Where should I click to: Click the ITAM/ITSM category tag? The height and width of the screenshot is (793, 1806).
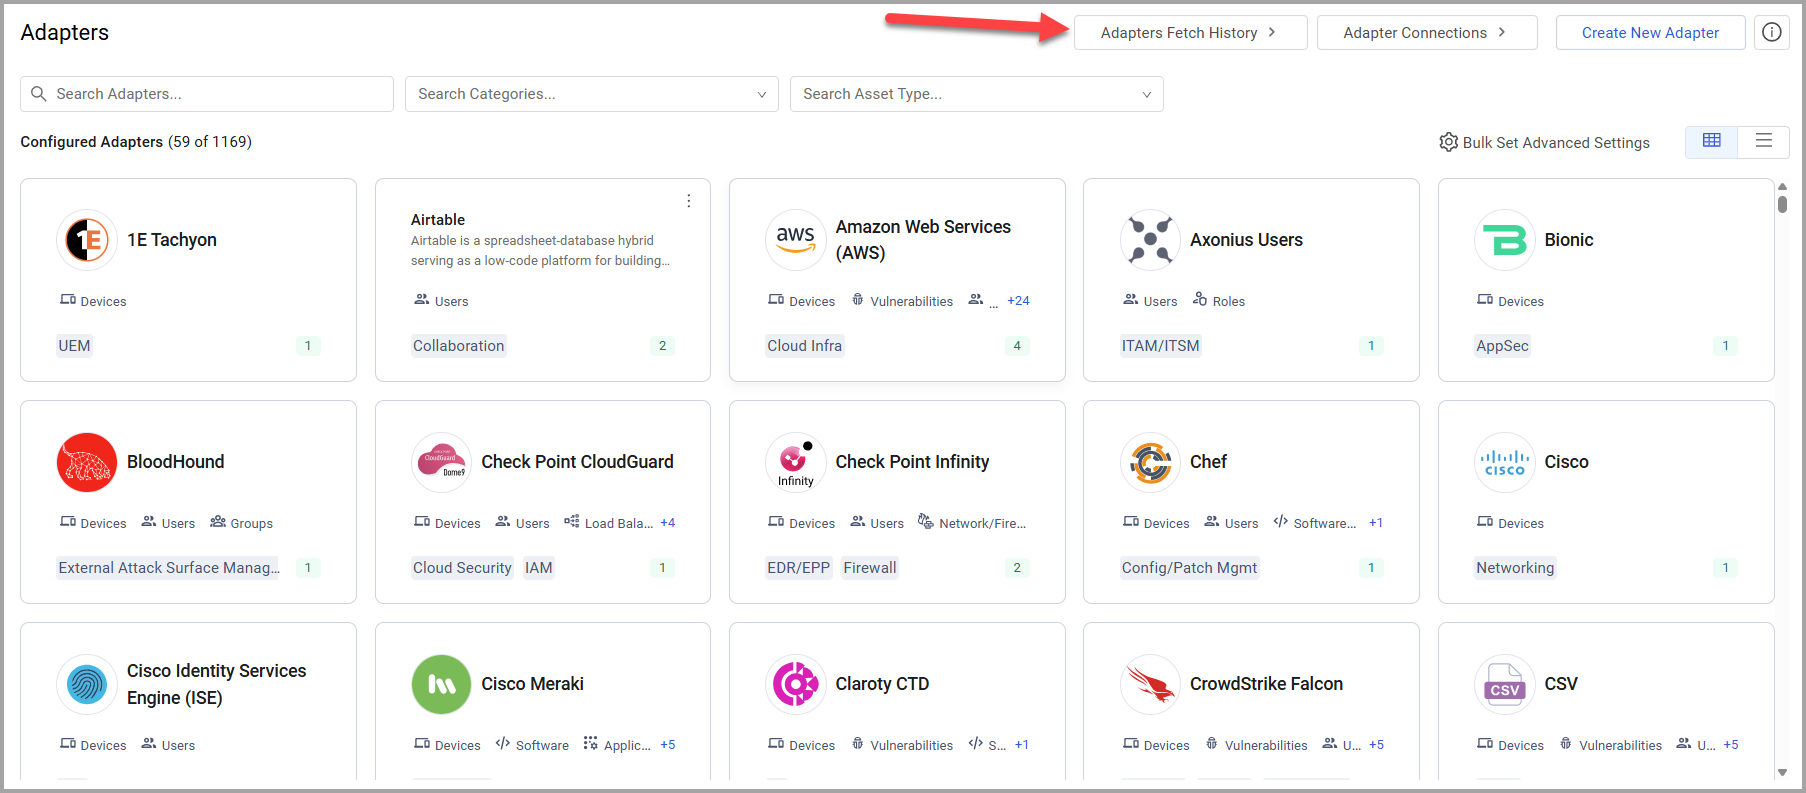click(1160, 346)
